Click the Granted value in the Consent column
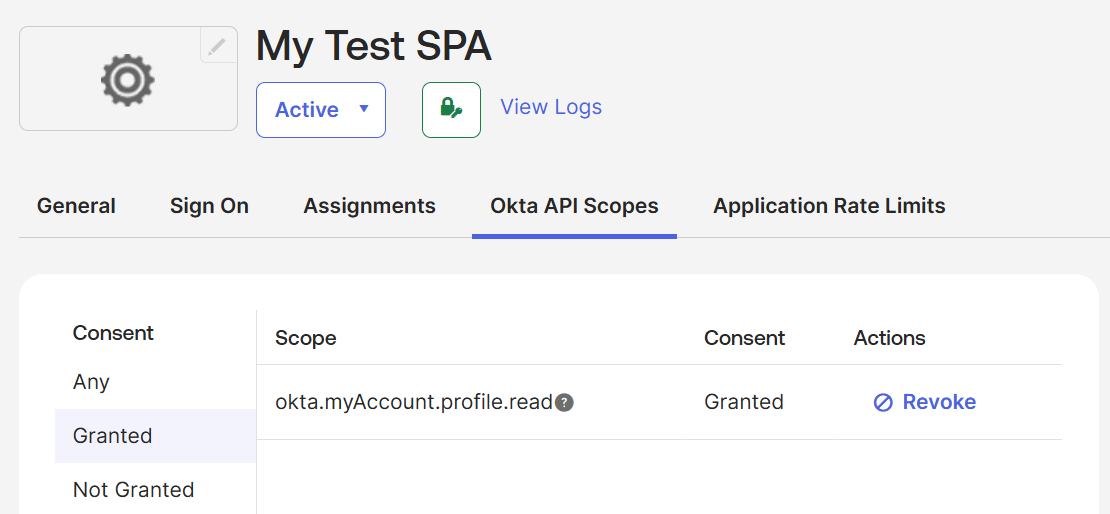Viewport: 1110px width, 514px height. tap(743, 402)
